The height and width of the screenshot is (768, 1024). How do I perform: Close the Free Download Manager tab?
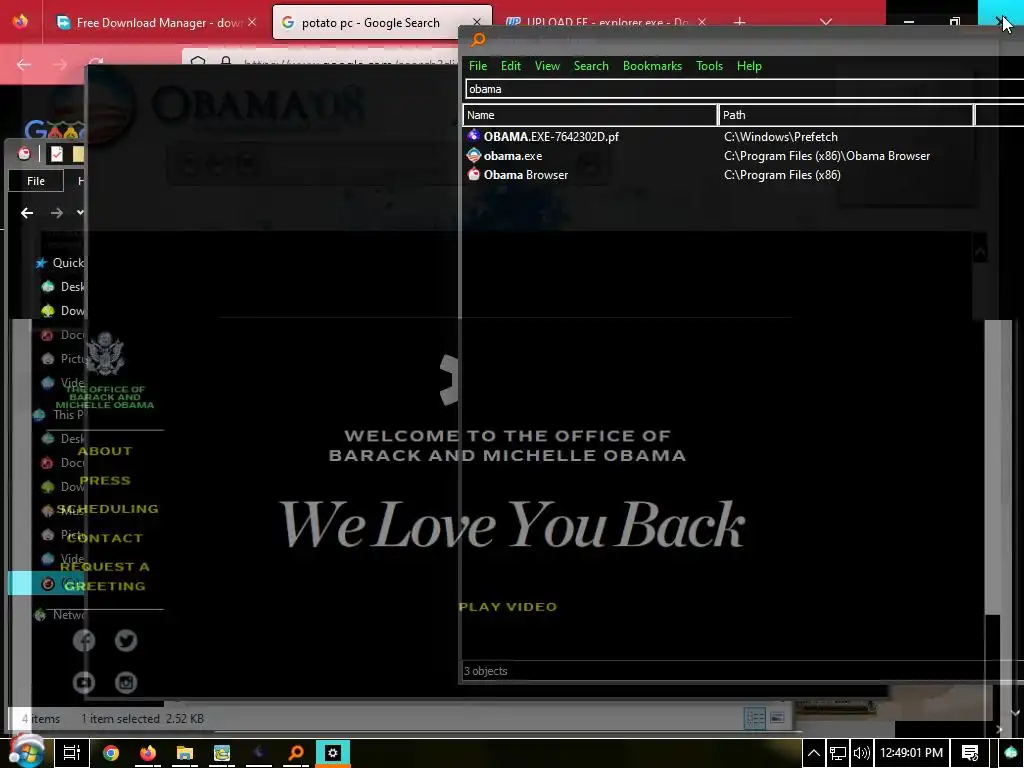(252, 22)
